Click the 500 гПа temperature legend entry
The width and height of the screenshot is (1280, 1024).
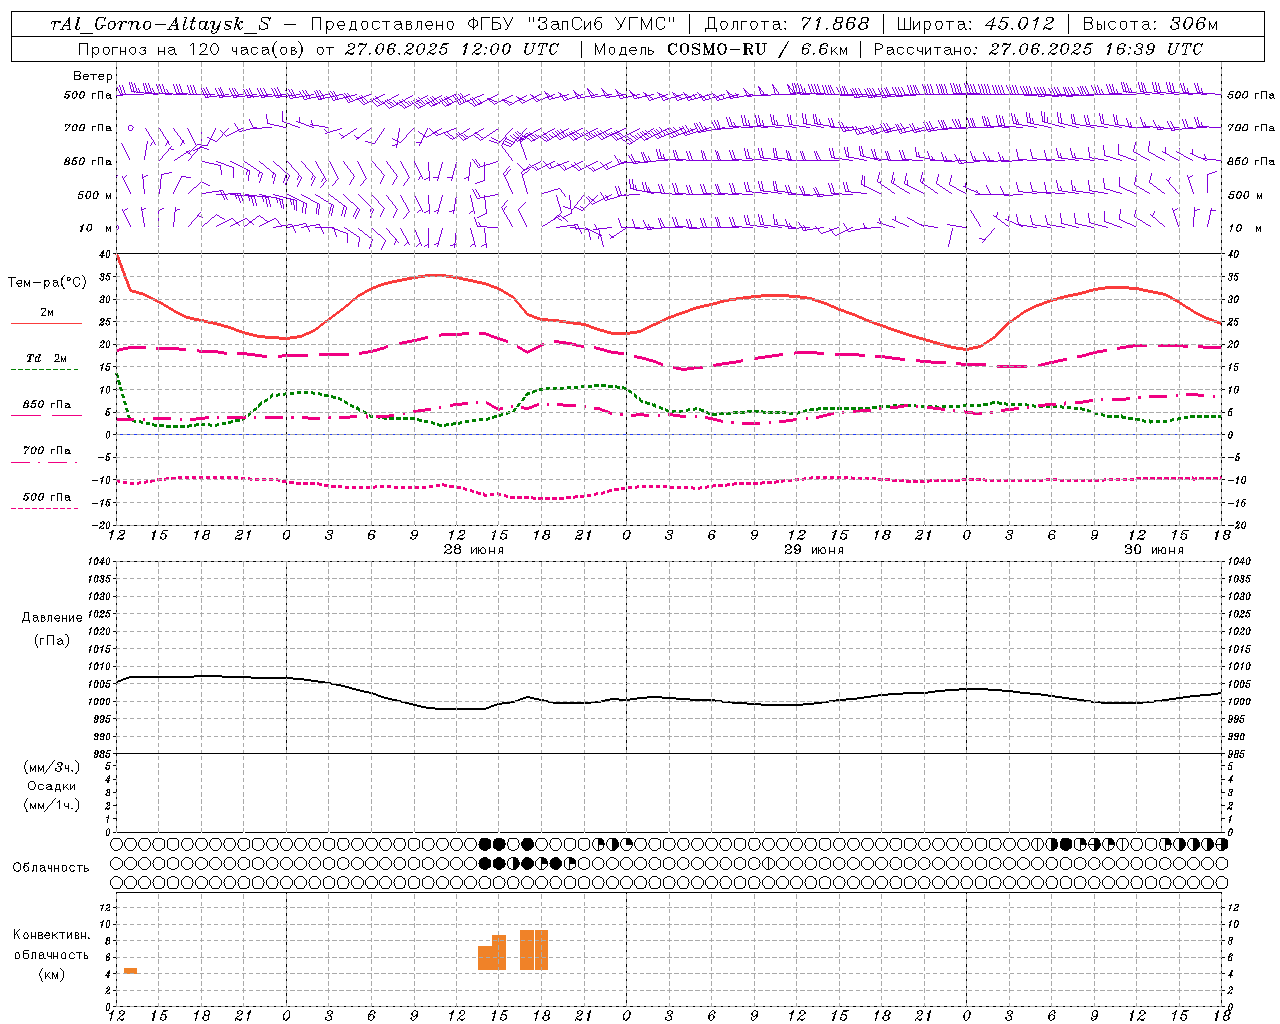46,497
